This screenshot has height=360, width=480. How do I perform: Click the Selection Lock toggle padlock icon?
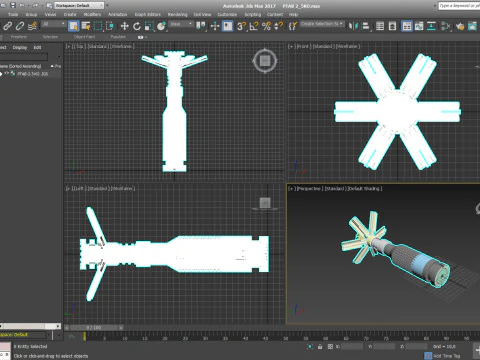pos(320,347)
